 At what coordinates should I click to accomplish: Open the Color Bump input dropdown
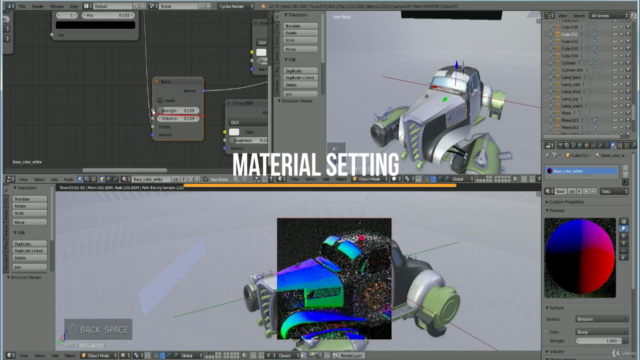602,332
